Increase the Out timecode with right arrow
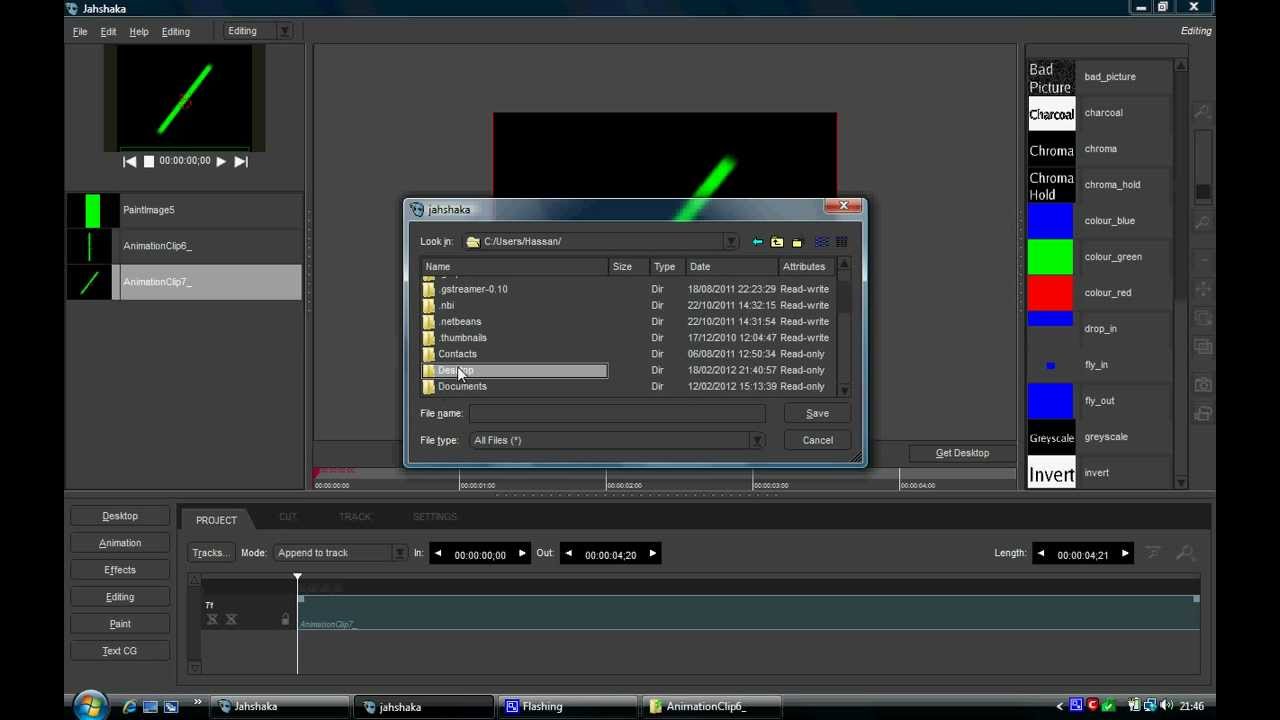The width and height of the screenshot is (1280, 720). tap(652, 553)
